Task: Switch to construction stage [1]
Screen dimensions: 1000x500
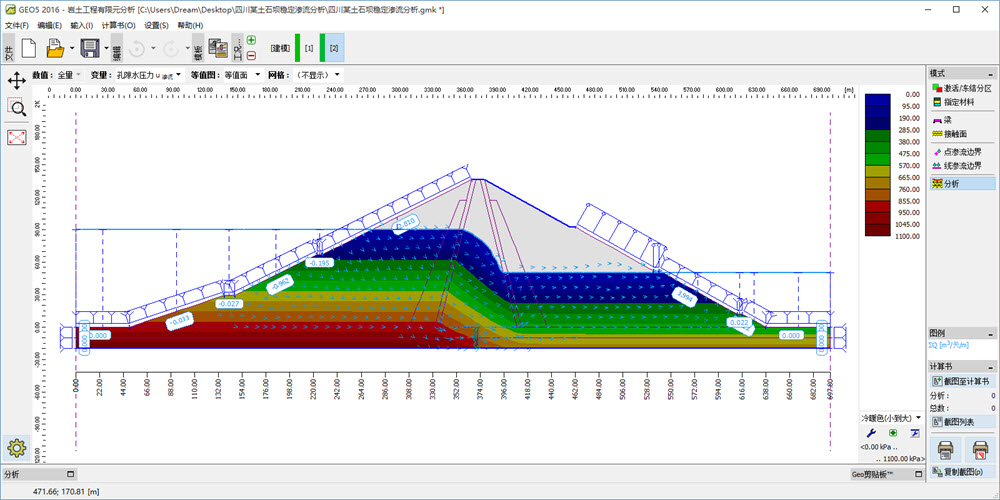Action: click(x=309, y=48)
